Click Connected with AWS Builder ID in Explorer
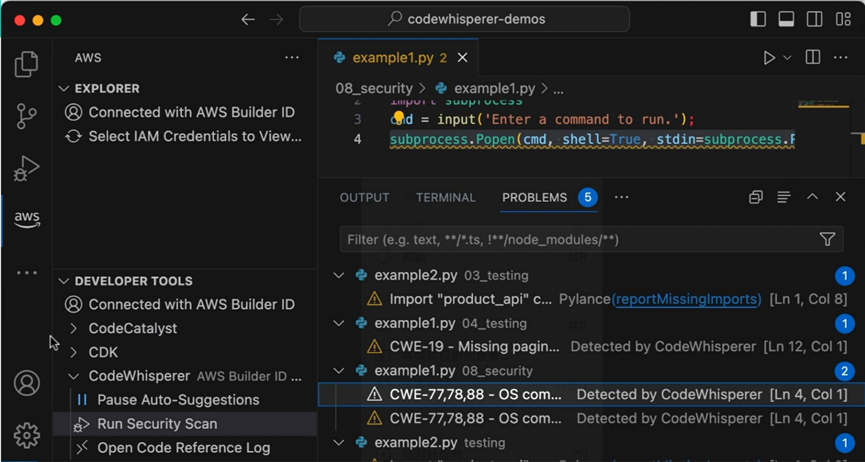Image resolution: width=865 pixels, height=462 pixels. pyautogui.click(x=191, y=112)
